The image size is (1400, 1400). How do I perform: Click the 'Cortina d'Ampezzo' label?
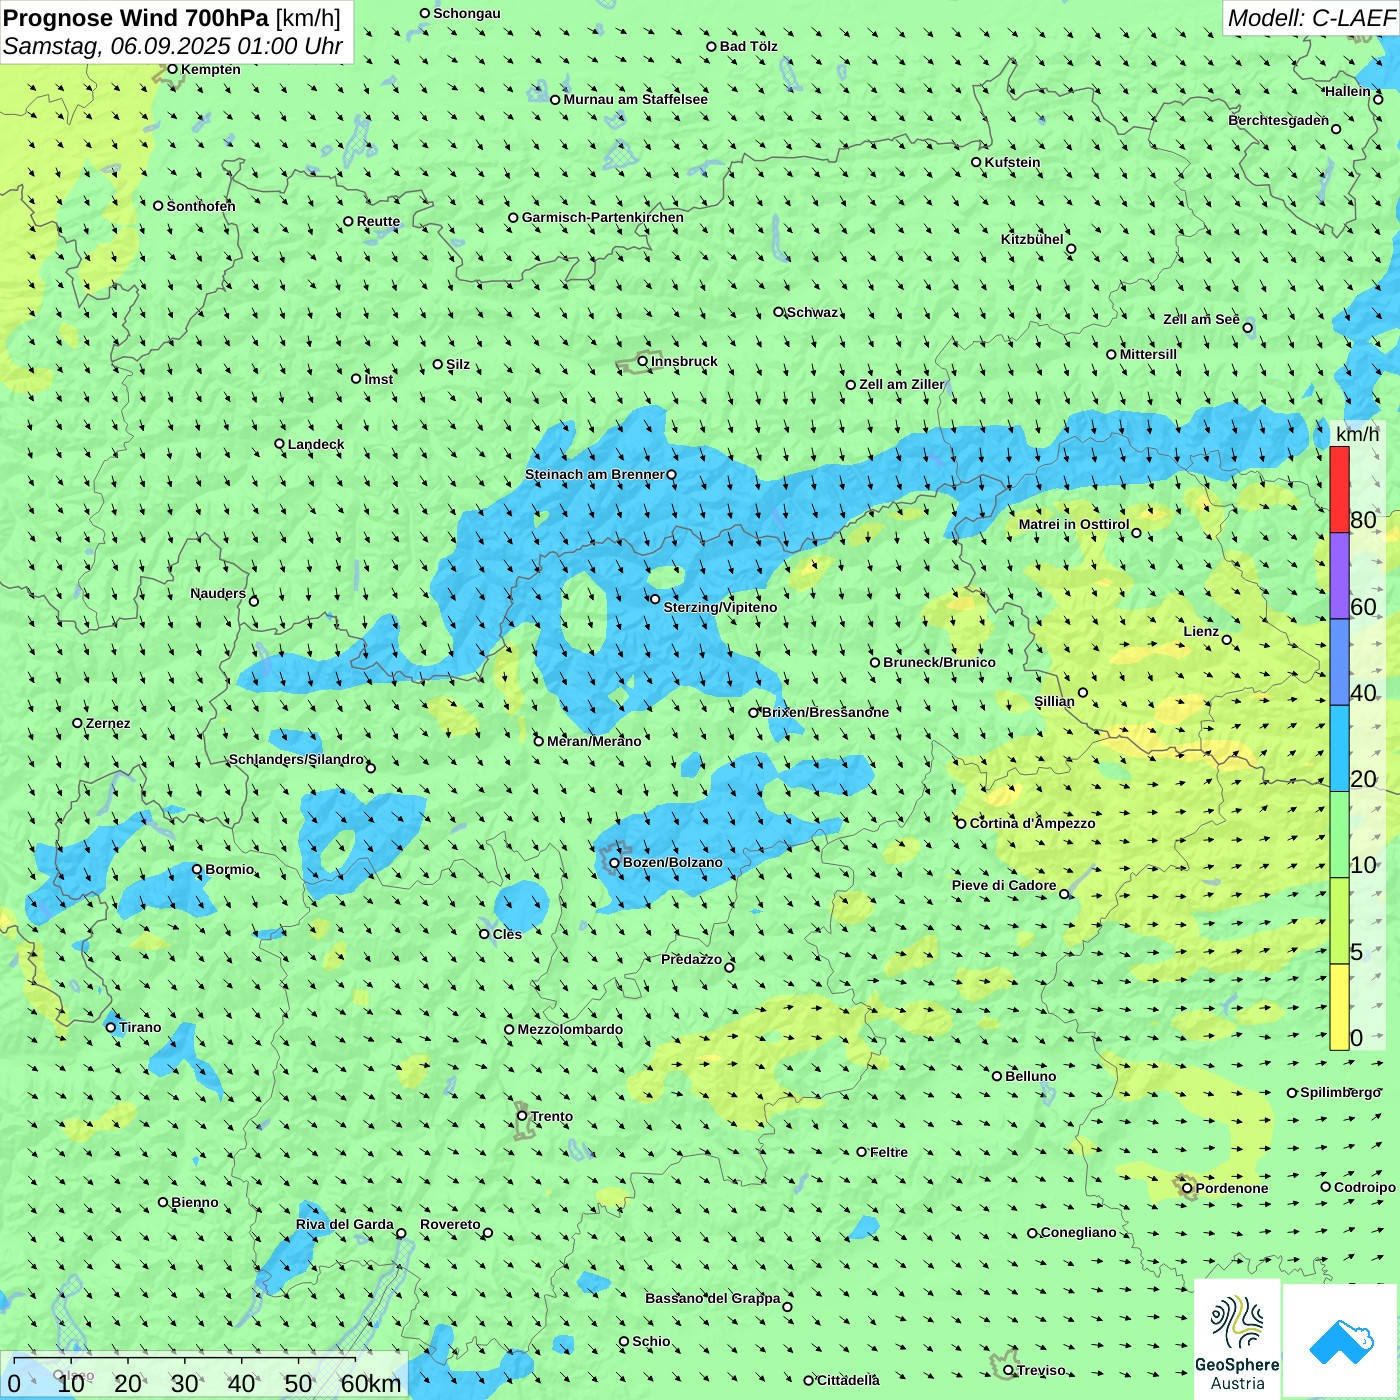1032,823
